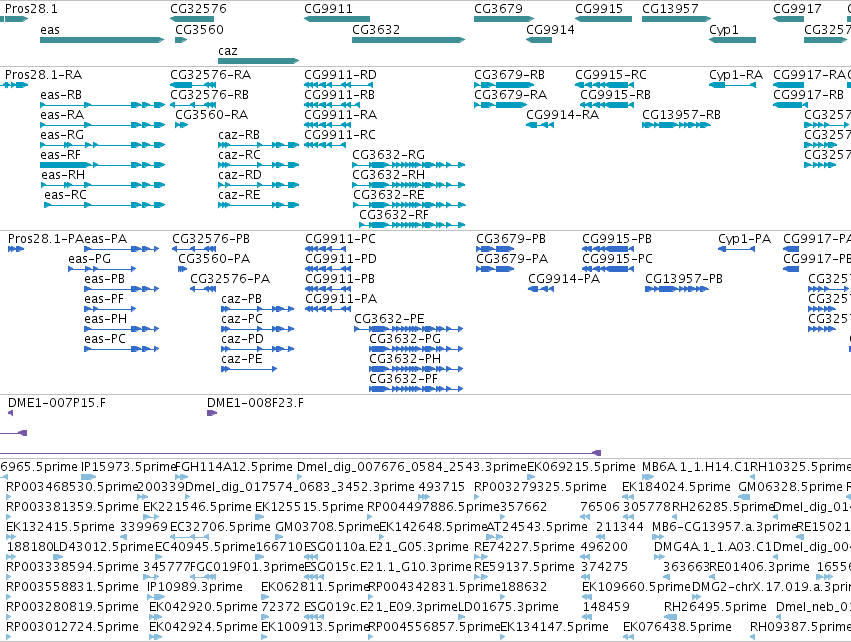
Task: Select transcript CG3632-RG
Action: click(409, 165)
